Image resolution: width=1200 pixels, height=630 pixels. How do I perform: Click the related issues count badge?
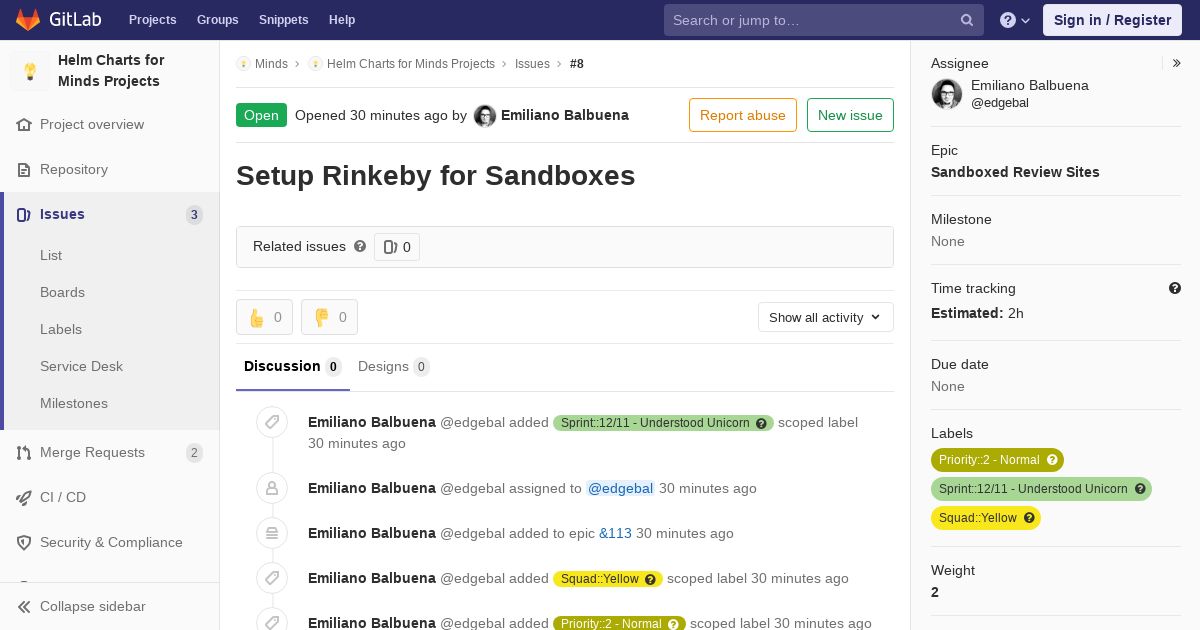(x=397, y=247)
